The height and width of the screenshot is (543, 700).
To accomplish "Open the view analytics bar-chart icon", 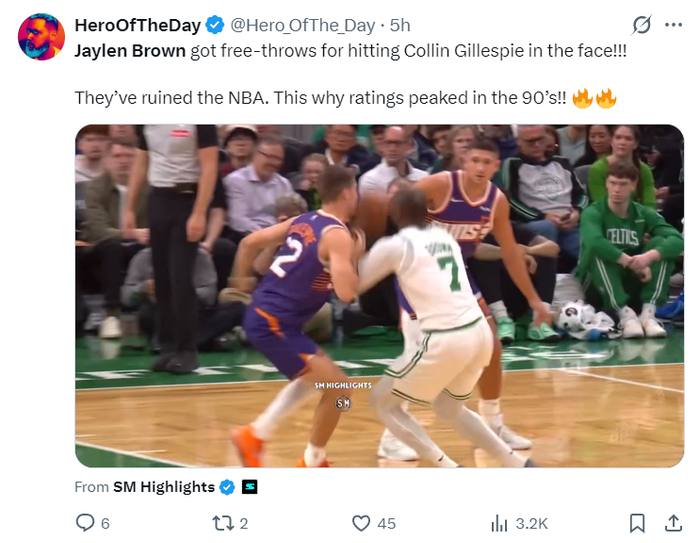I will pyautogui.click(x=499, y=522).
